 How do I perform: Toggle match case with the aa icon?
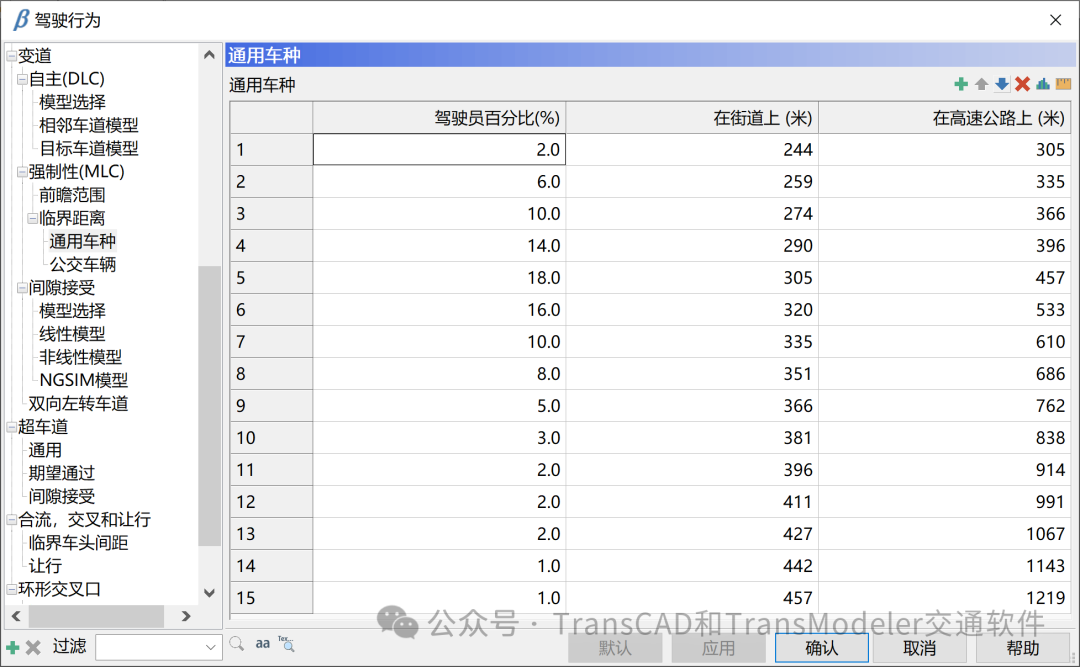point(263,645)
